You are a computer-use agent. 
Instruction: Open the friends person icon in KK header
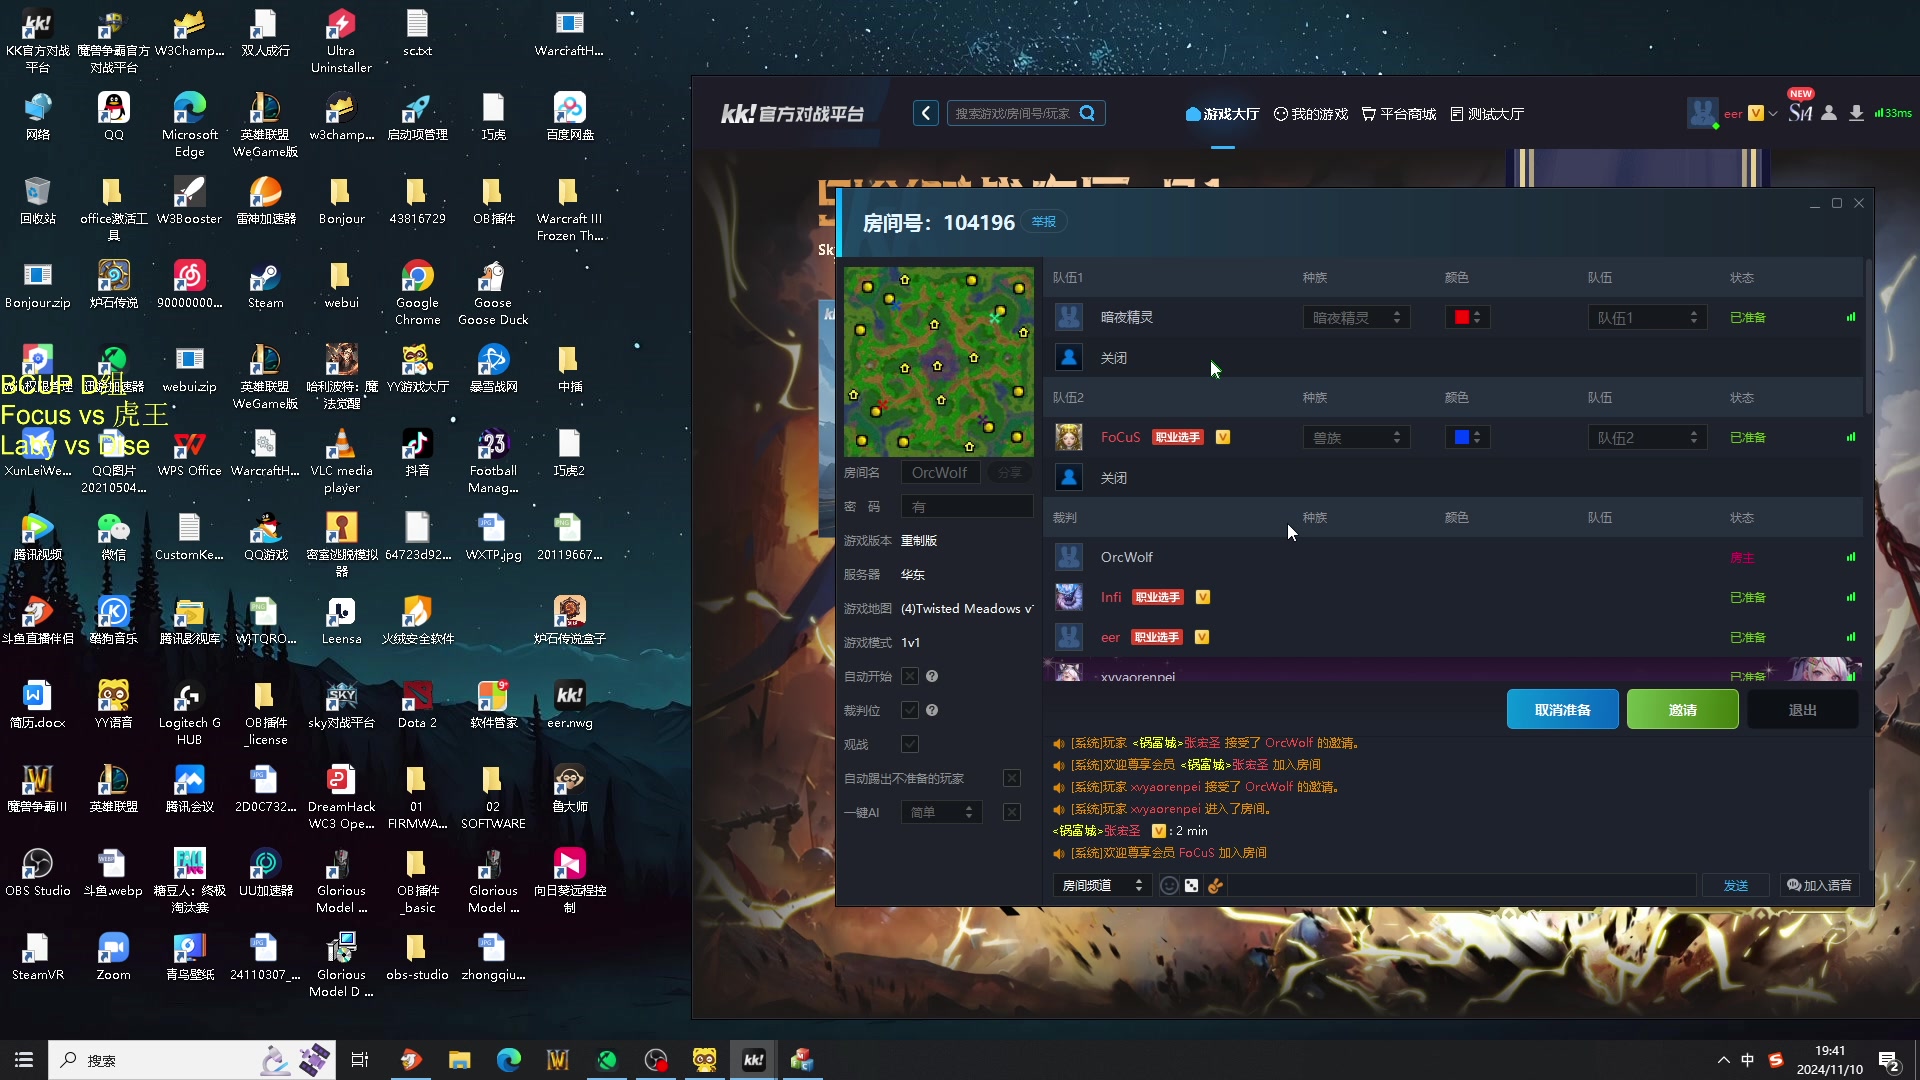point(1829,113)
